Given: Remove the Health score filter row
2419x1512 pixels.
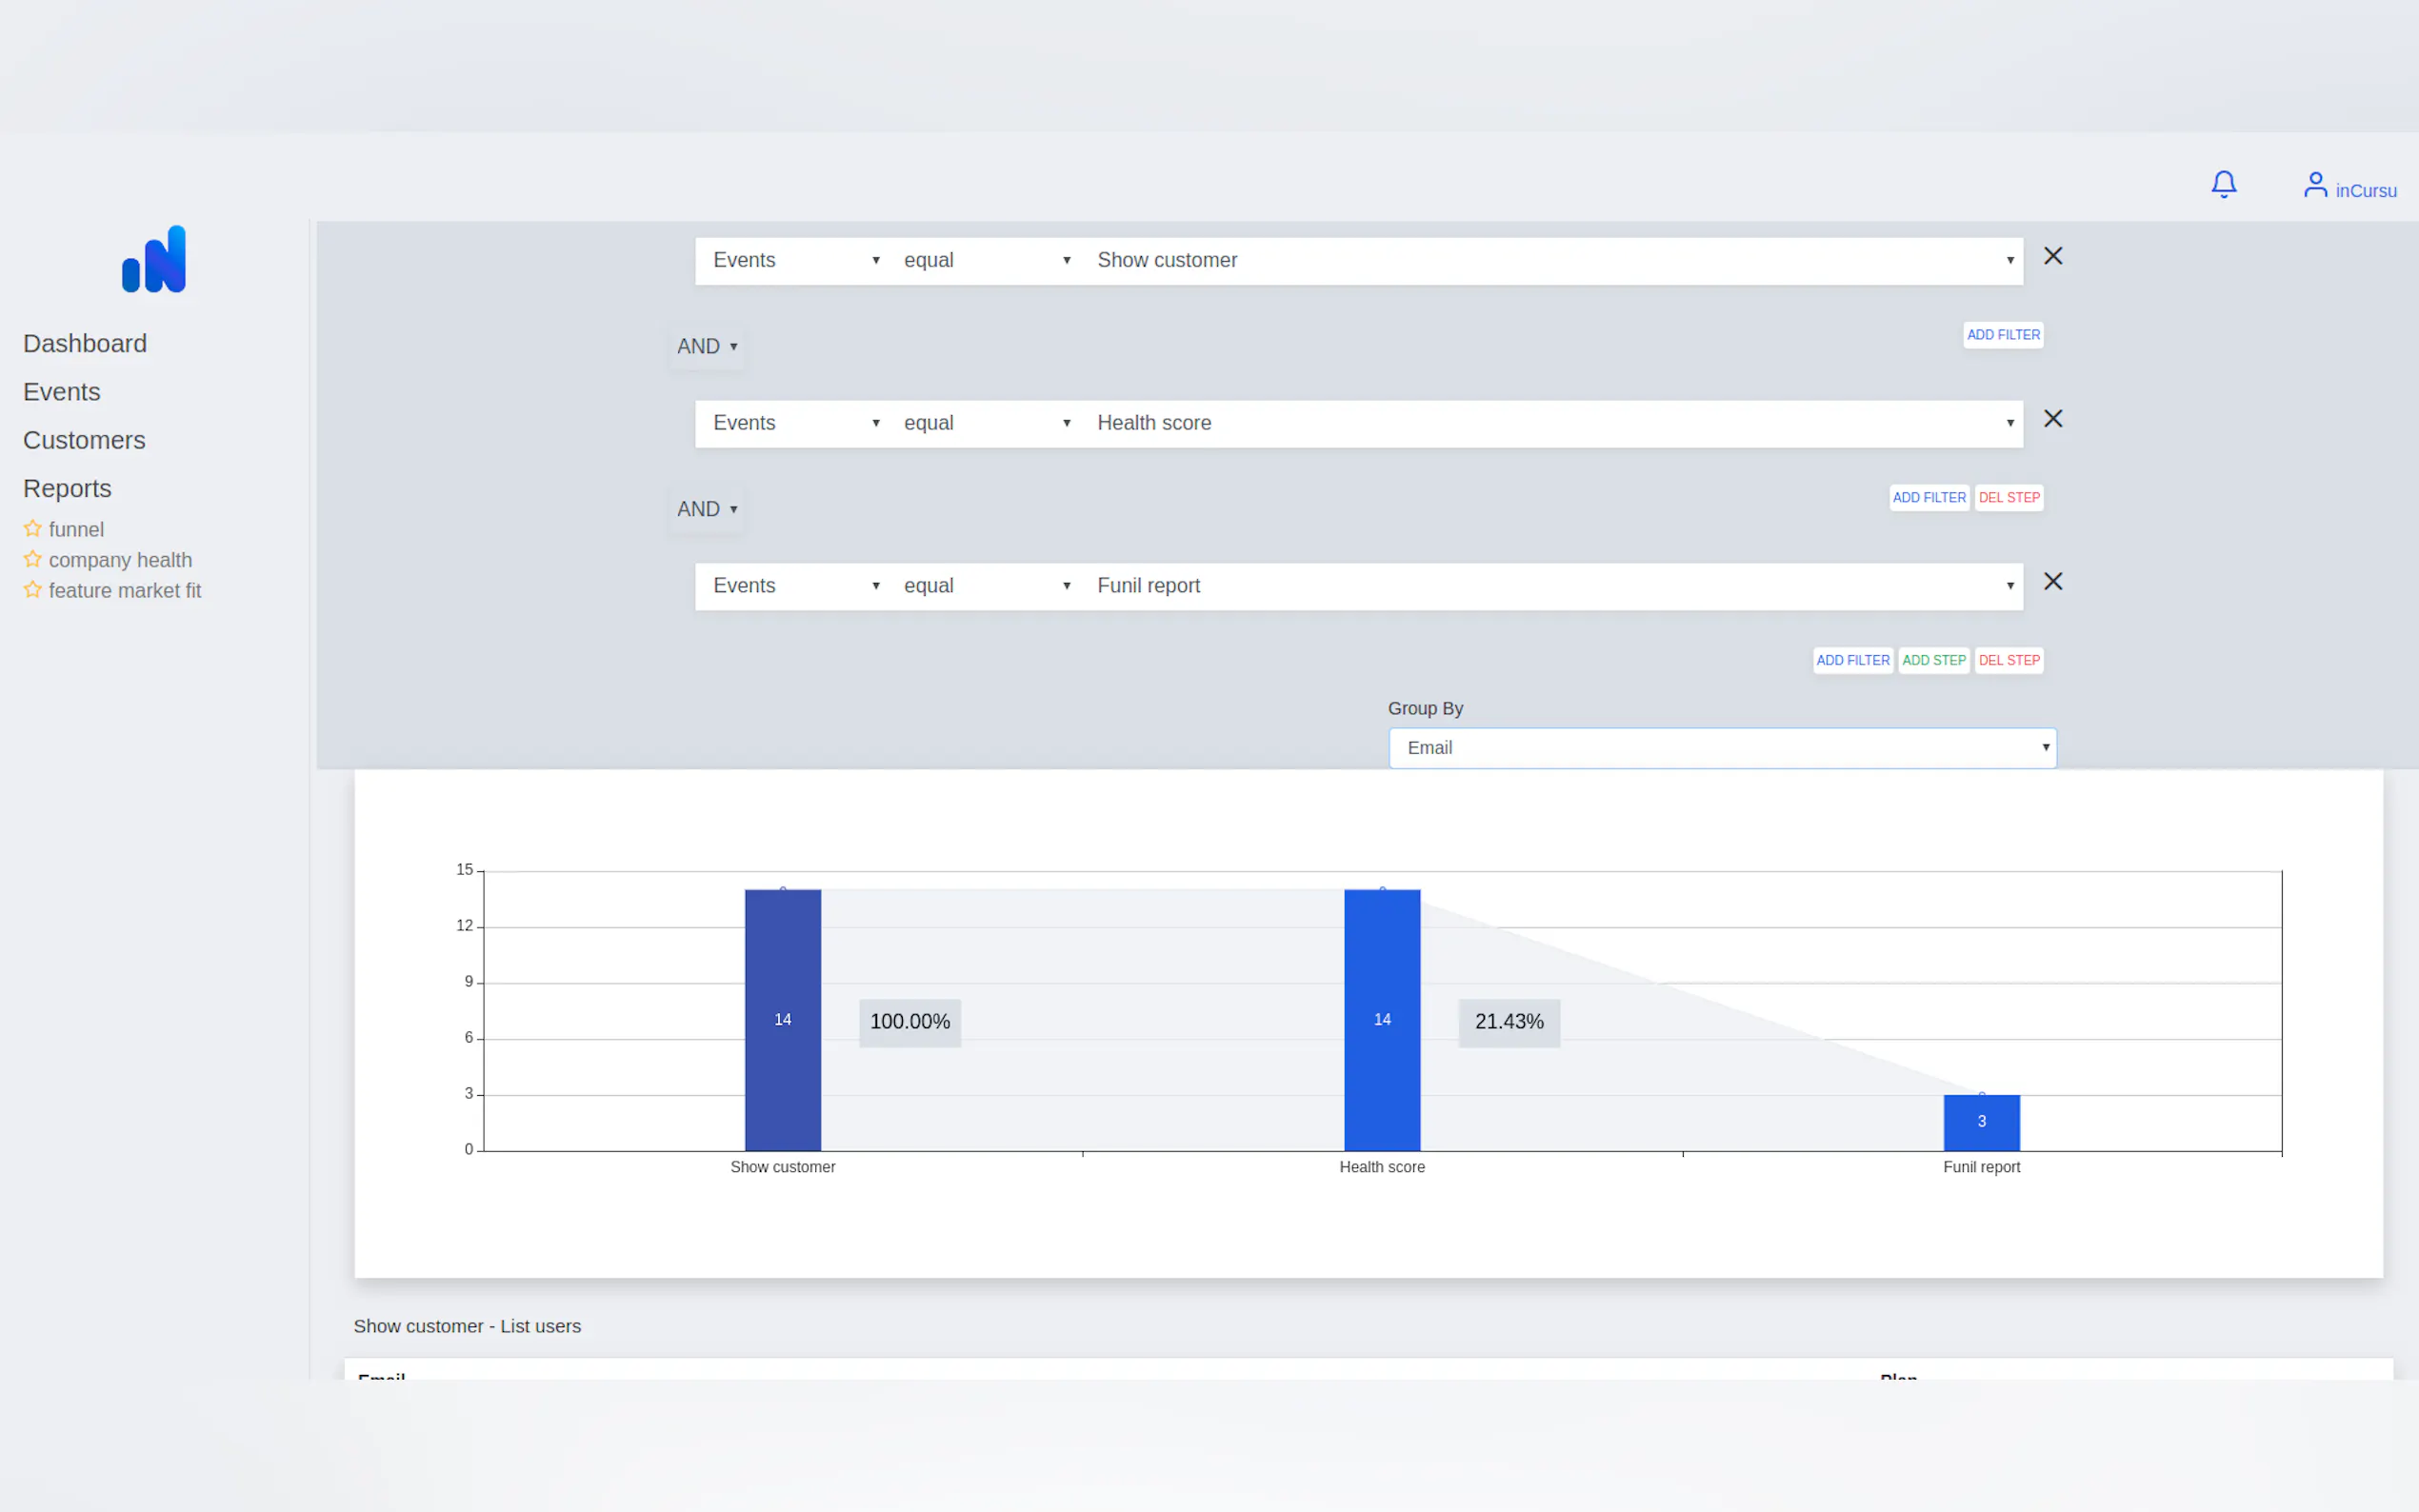Looking at the screenshot, I should [x=2053, y=419].
